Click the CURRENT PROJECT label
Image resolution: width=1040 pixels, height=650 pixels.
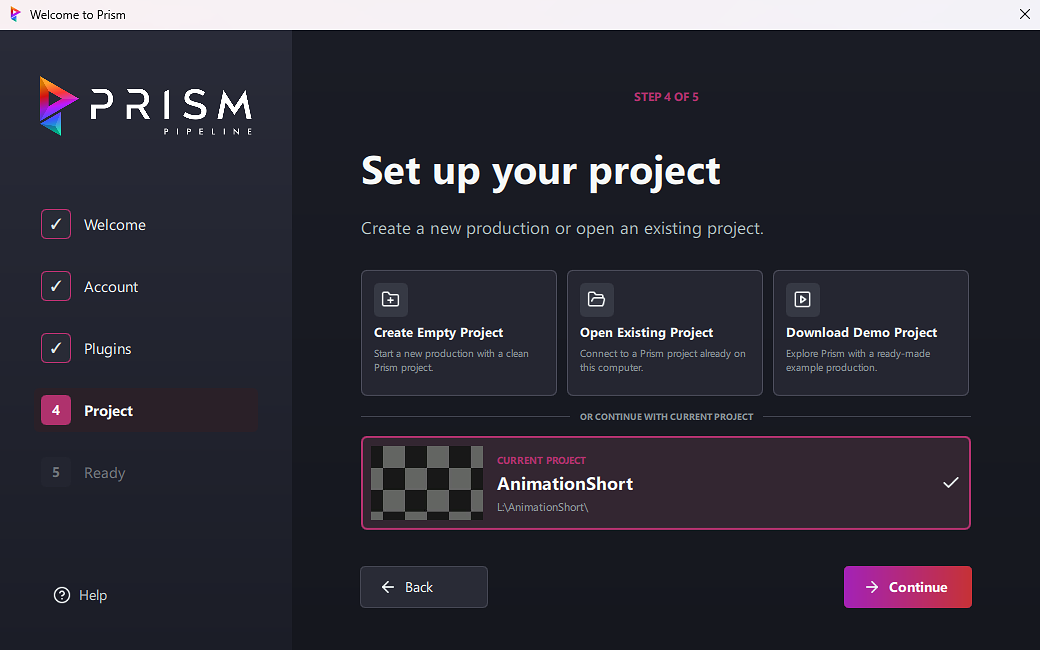click(x=541, y=460)
